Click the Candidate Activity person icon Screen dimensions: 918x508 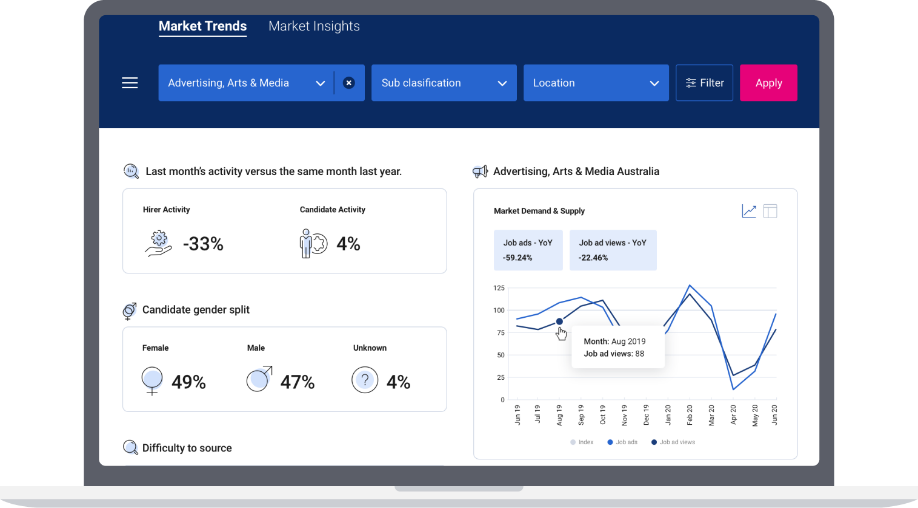pos(313,243)
